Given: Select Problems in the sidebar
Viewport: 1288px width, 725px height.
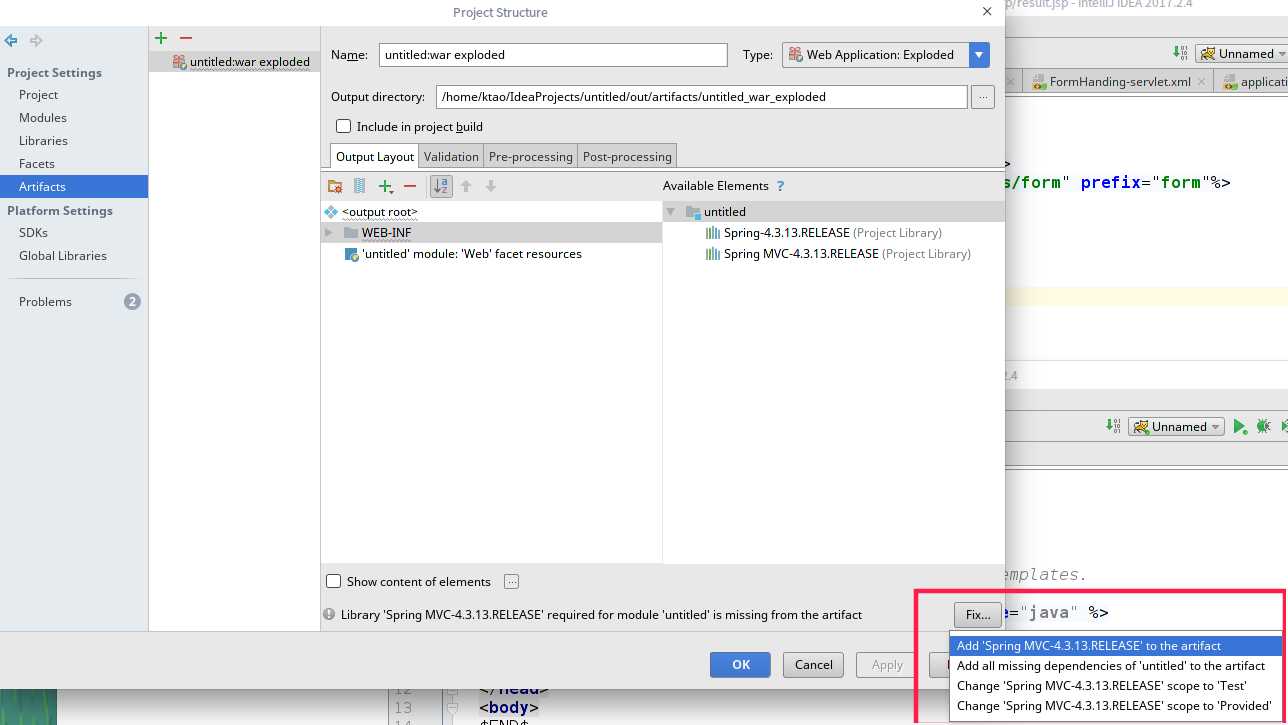Looking at the screenshot, I should click(46, 302).
